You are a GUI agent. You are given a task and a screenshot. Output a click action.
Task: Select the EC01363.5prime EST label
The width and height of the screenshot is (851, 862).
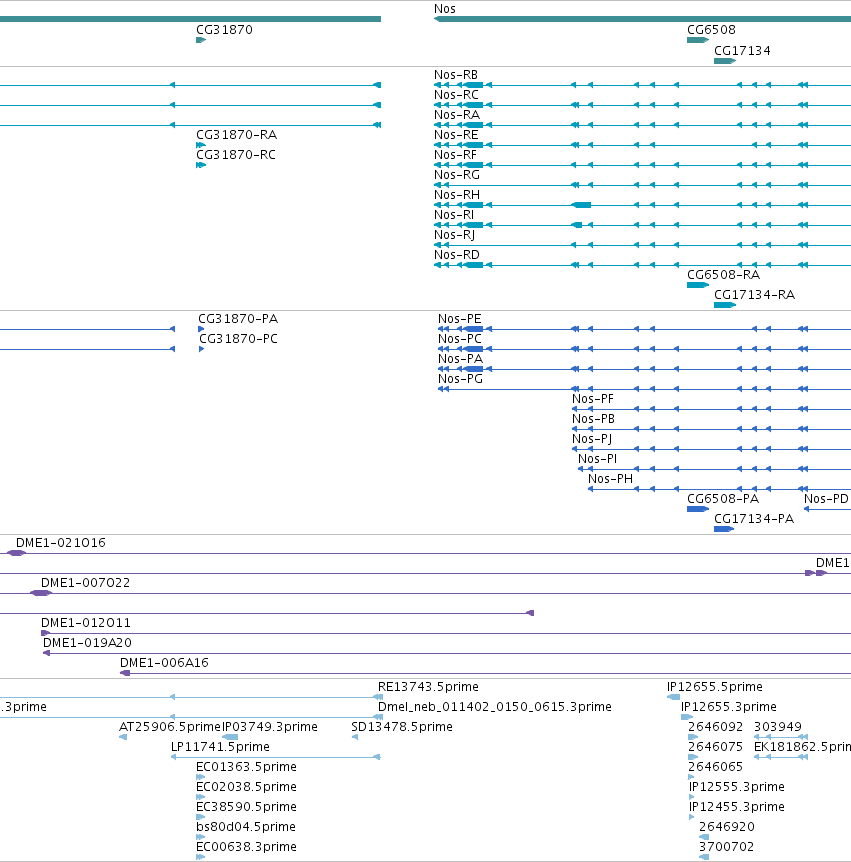(x=246, y=766)
